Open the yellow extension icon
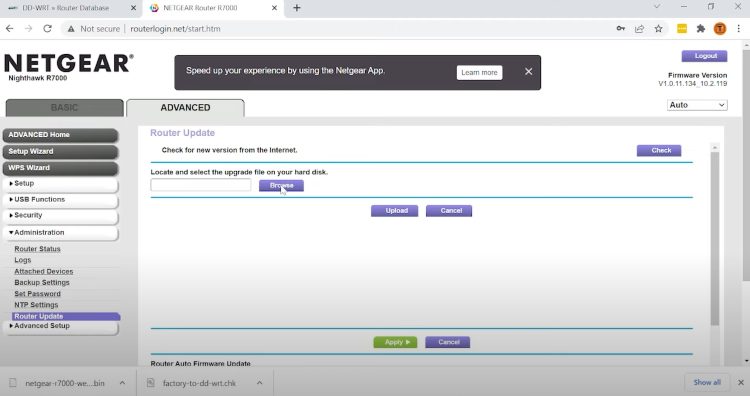 pyautogui.click(x=682, y=29)
